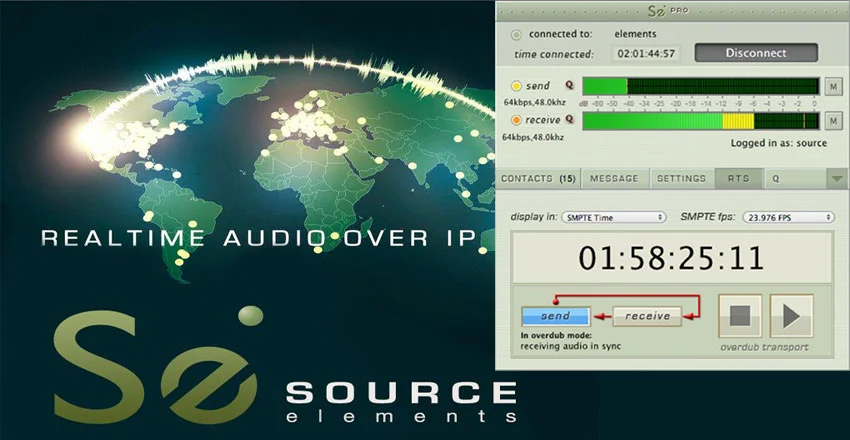Open the display in SMPTE Time dropdown
850x440 pixels.
coord(614,217)
